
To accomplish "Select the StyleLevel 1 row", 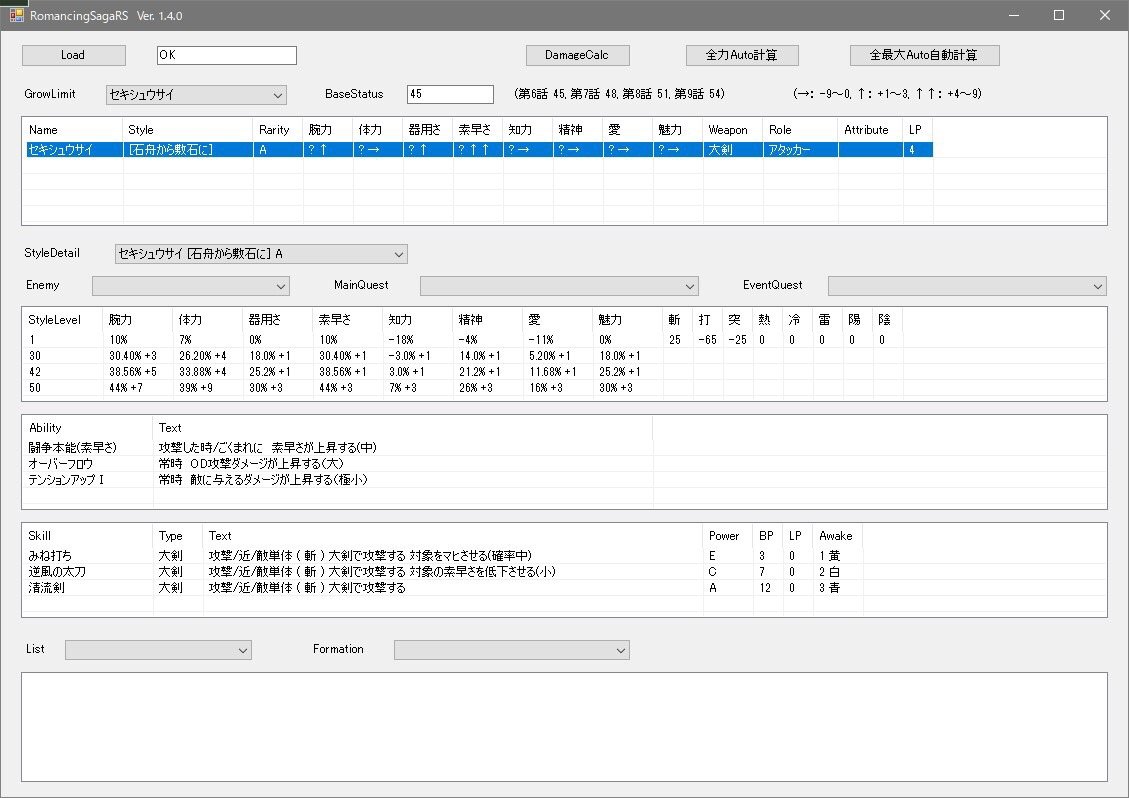I will click(464, 339).
